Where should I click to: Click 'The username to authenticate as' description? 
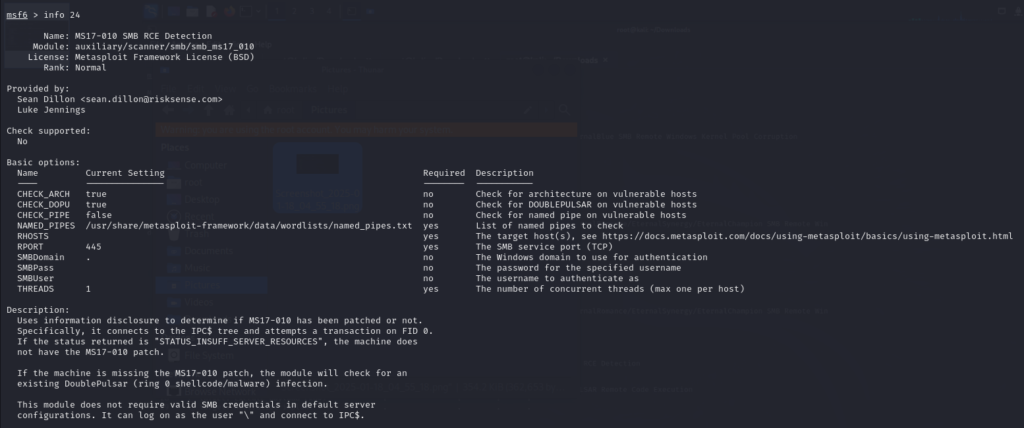tap(557, 278)
